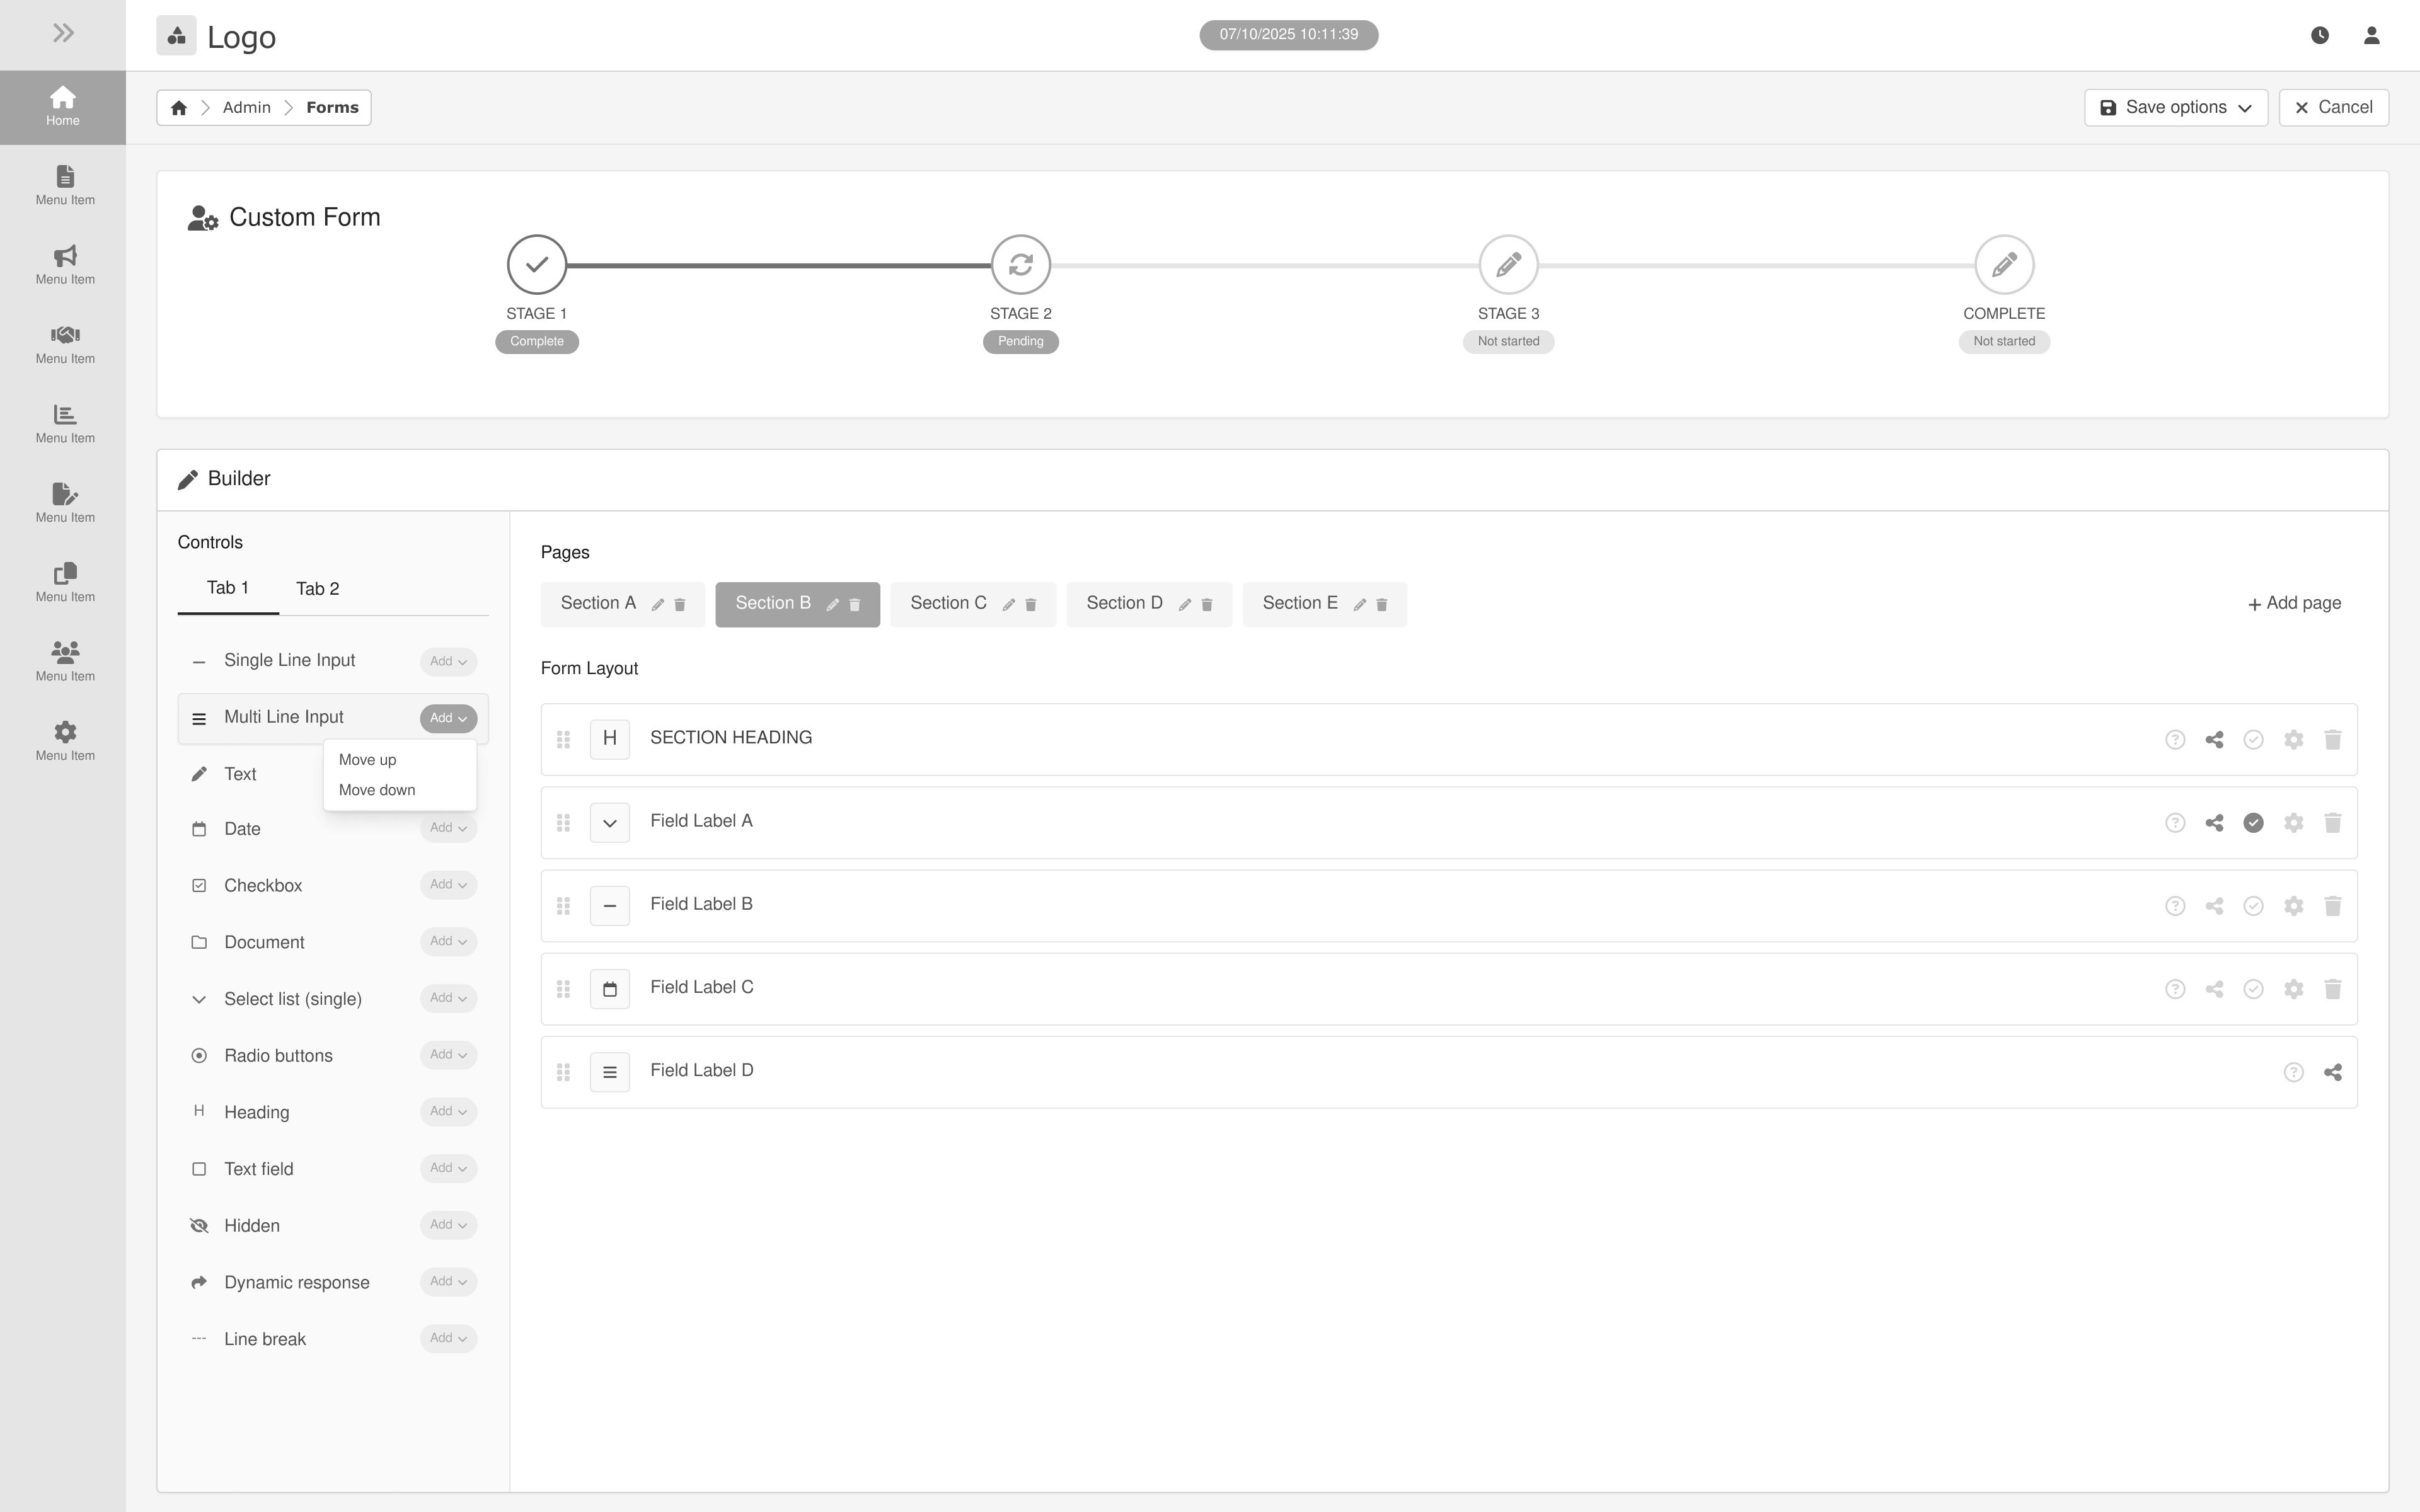Open the user profile icon
Screen dimensions: 2420x1512
[x=2371, y=35]
